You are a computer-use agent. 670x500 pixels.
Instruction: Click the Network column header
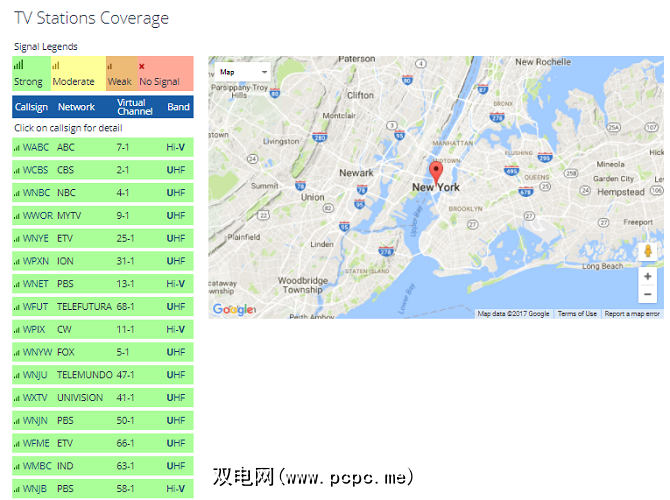tap(76, 107)
